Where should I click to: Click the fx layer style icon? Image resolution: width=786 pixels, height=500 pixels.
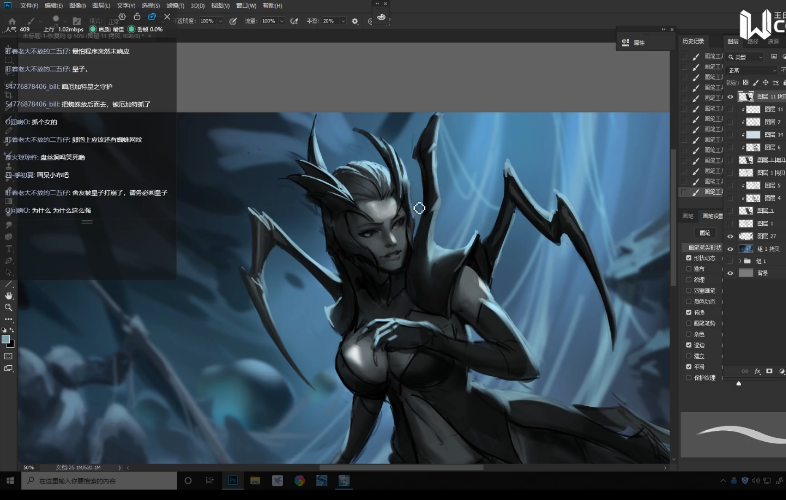point(757,371)
